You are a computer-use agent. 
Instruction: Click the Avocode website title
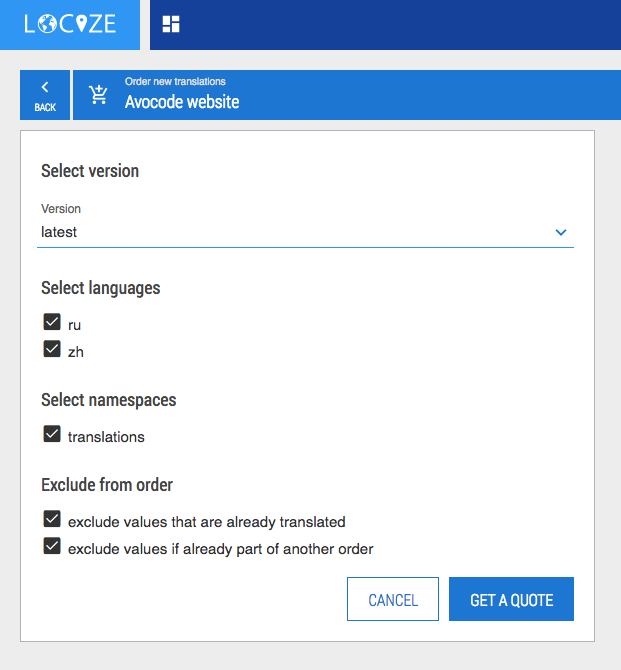tap(182, 102)
